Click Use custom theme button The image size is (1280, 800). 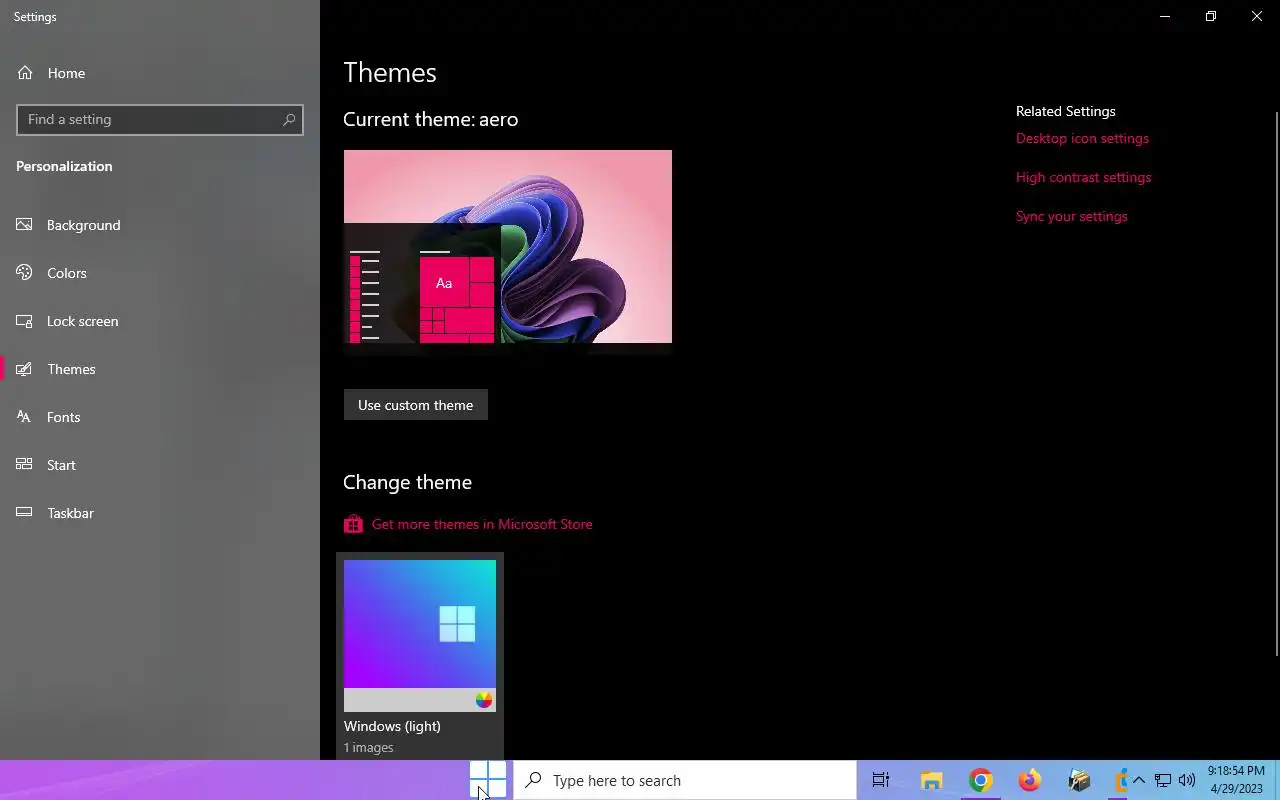tap(416, 405)
